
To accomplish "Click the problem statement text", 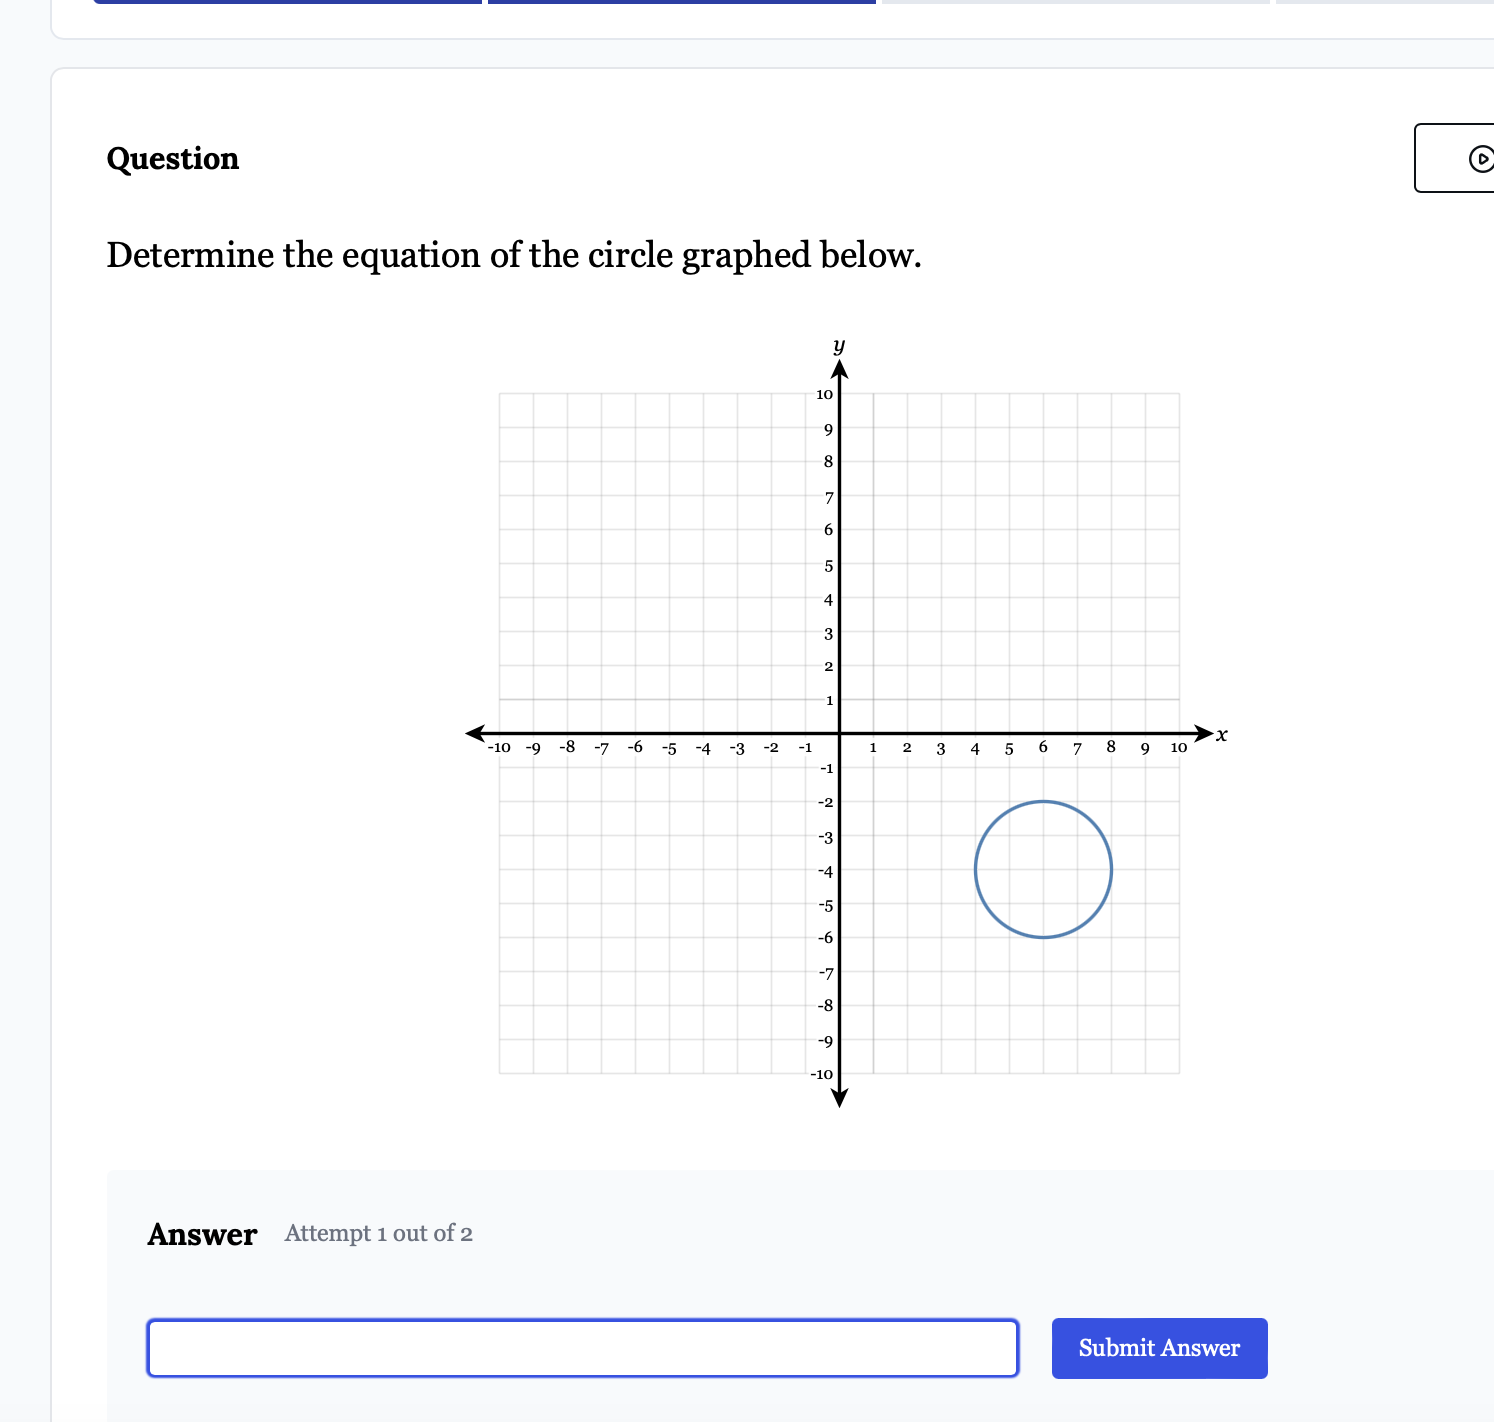I will [x=513, y=256].
